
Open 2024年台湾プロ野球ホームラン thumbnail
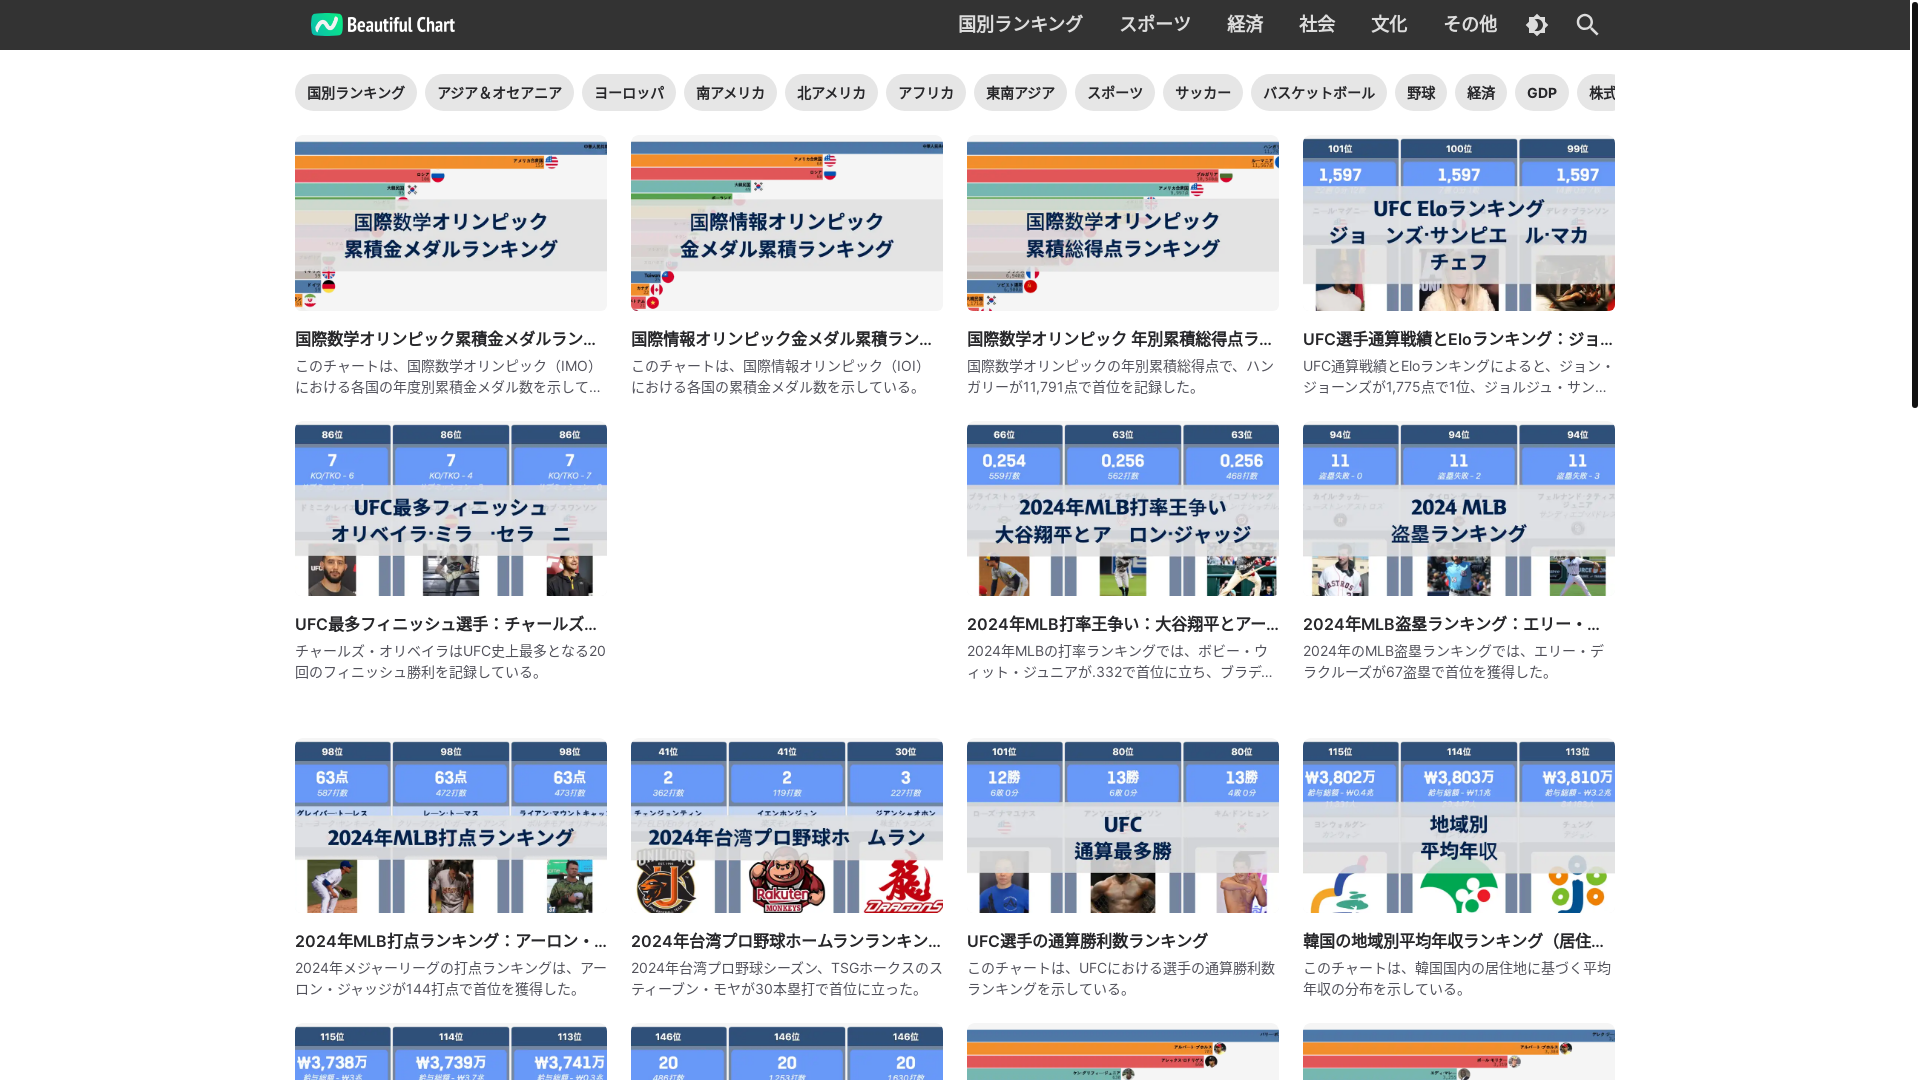coord(787,827)
